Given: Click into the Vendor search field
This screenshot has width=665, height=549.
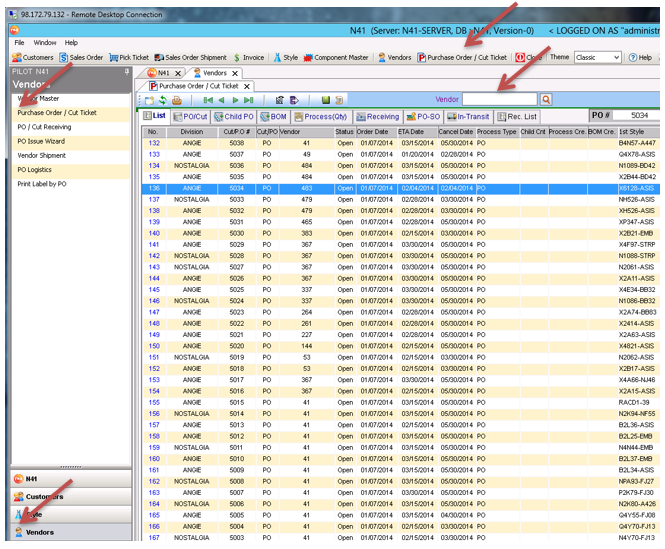Looking at the screenshot, I should click(498, 100).
